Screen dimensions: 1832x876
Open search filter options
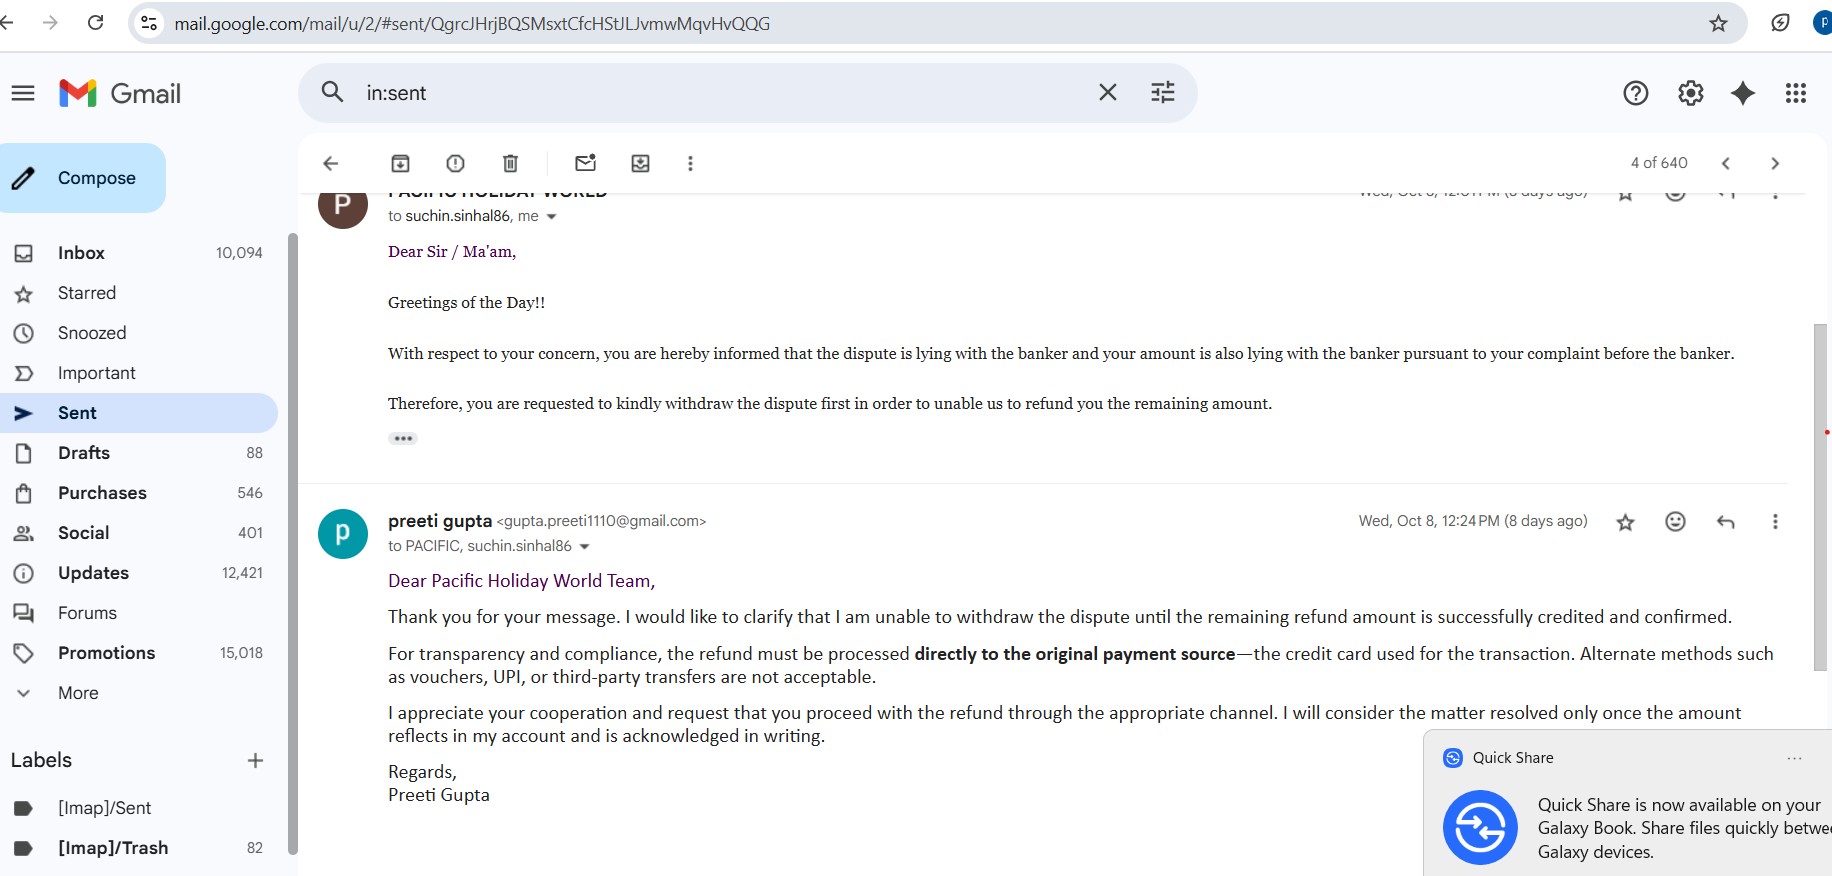coord(1162,93)
